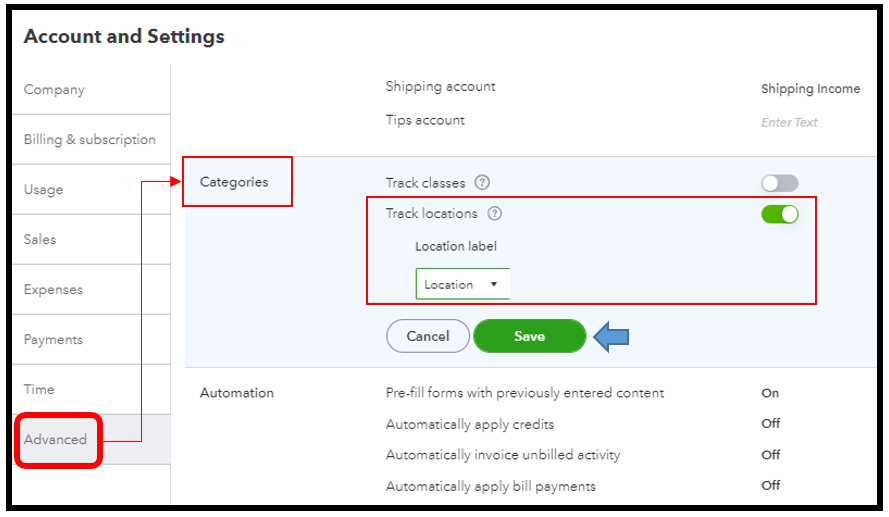
Task: Click the Tips account text field
Action: pos(789,122)
